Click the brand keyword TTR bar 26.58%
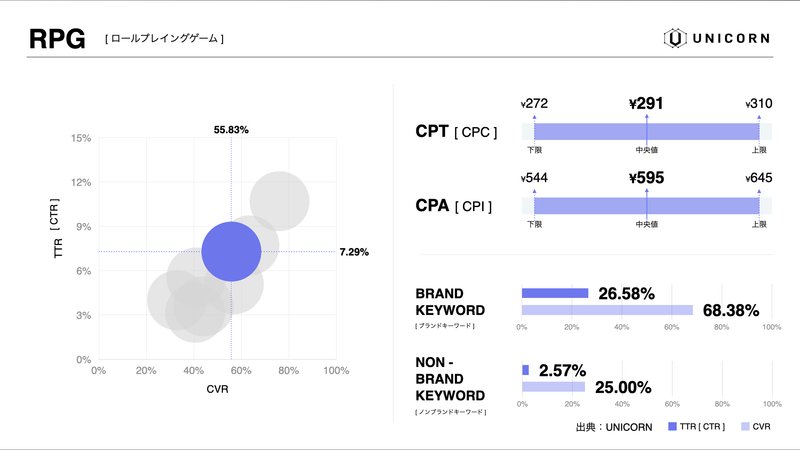This screenshot has height=450, width=800. pos(555,293)
